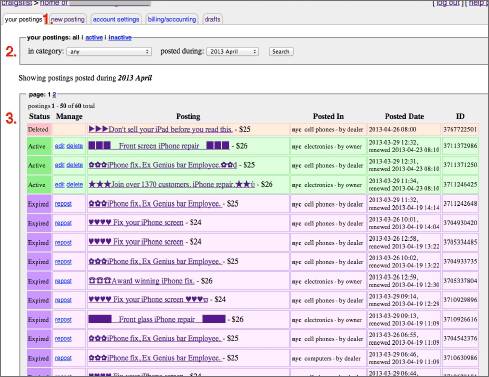Open expired 'iPhone fix' posting ID 3704933735
Image resolution: width=489 pixels, height=377 pixels.
[x=155, y=262]
